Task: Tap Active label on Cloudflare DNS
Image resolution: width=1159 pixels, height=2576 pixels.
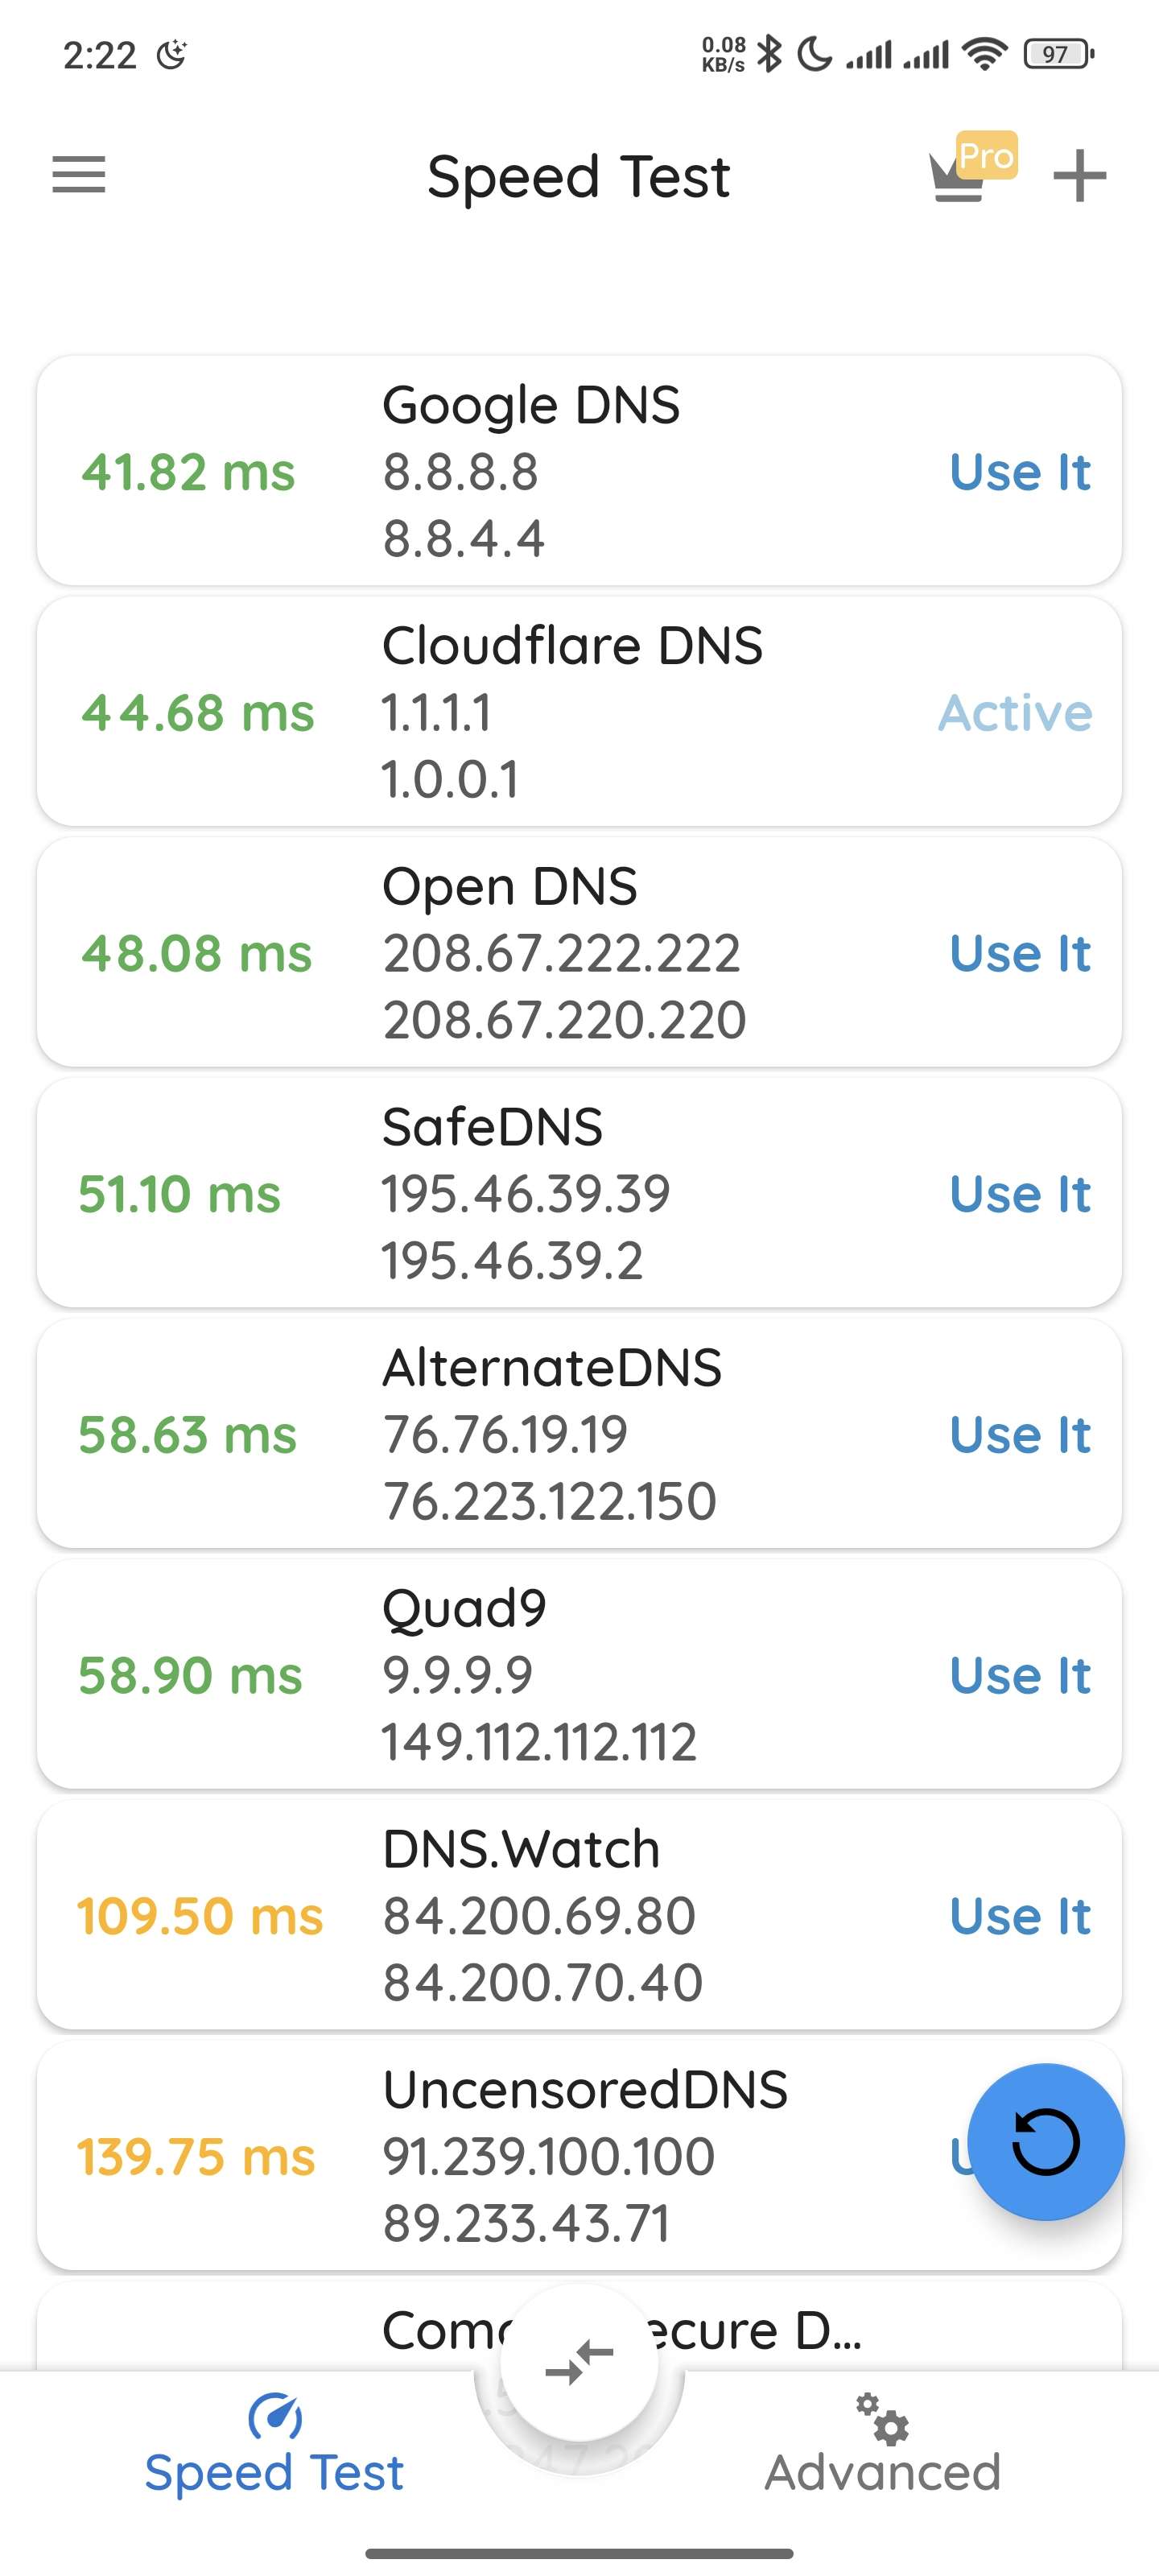Action: [x=1015, y=713]
